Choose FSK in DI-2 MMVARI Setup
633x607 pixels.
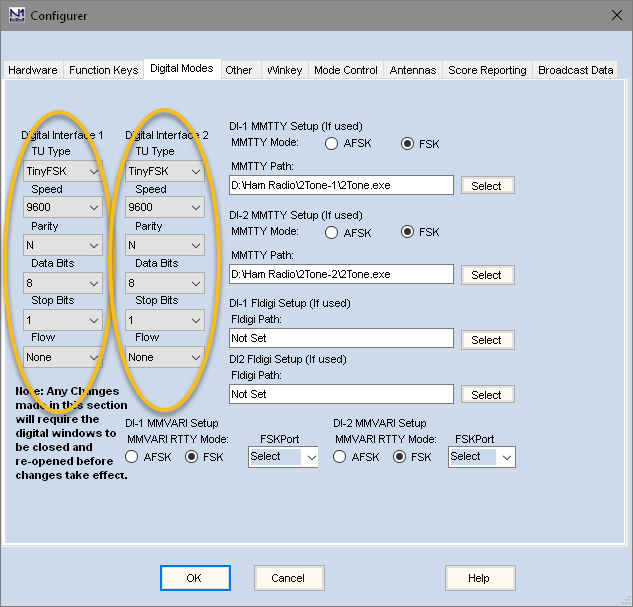tap(399, 456)
